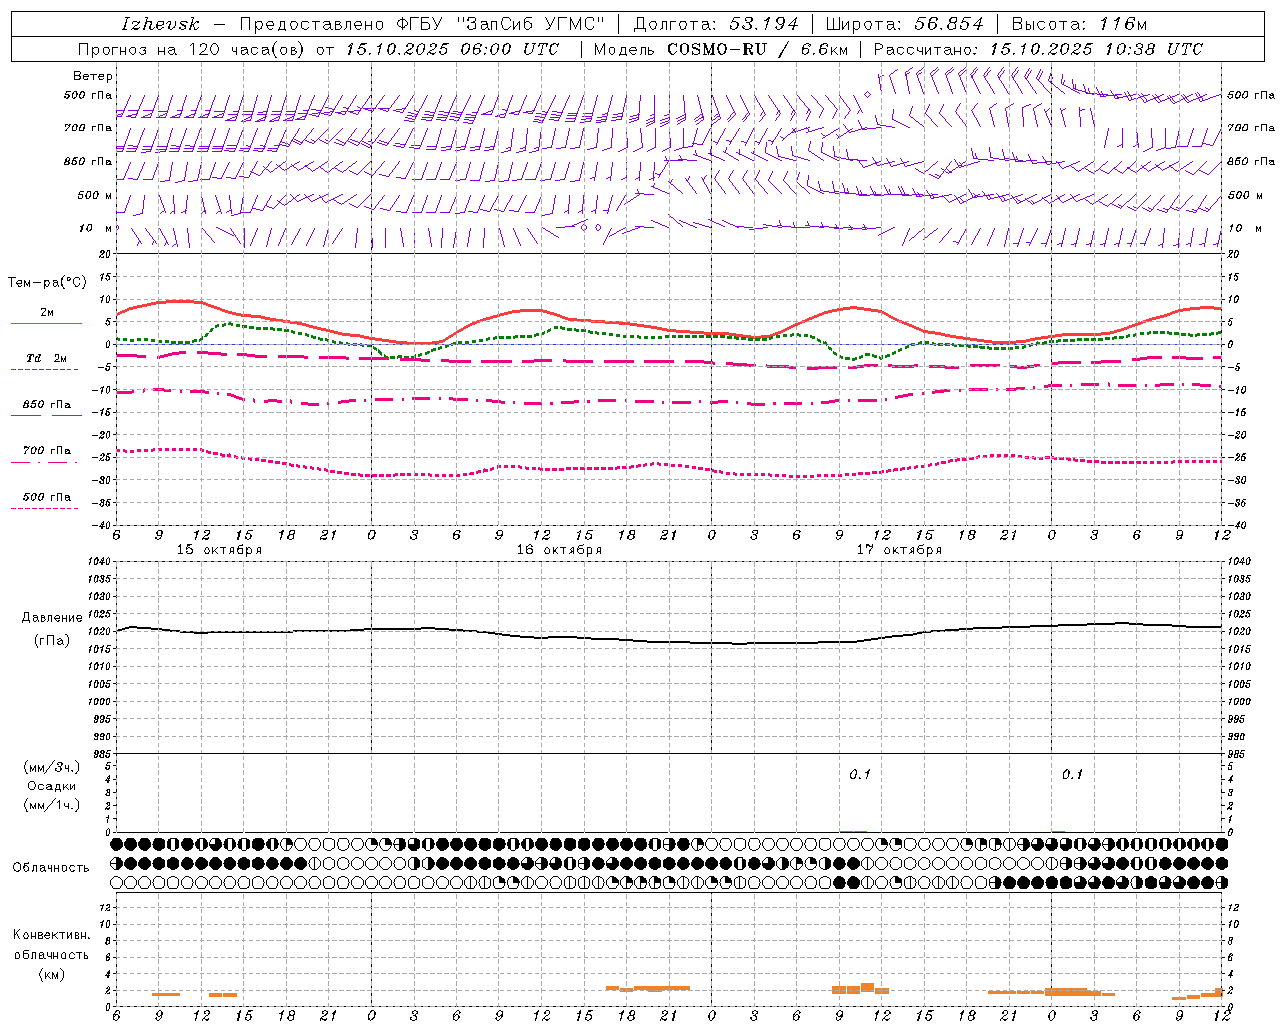
Task: Click the "Рассчитано: 15.10.2025 10:38 UTC" computed time
Action: (1038, 49)
